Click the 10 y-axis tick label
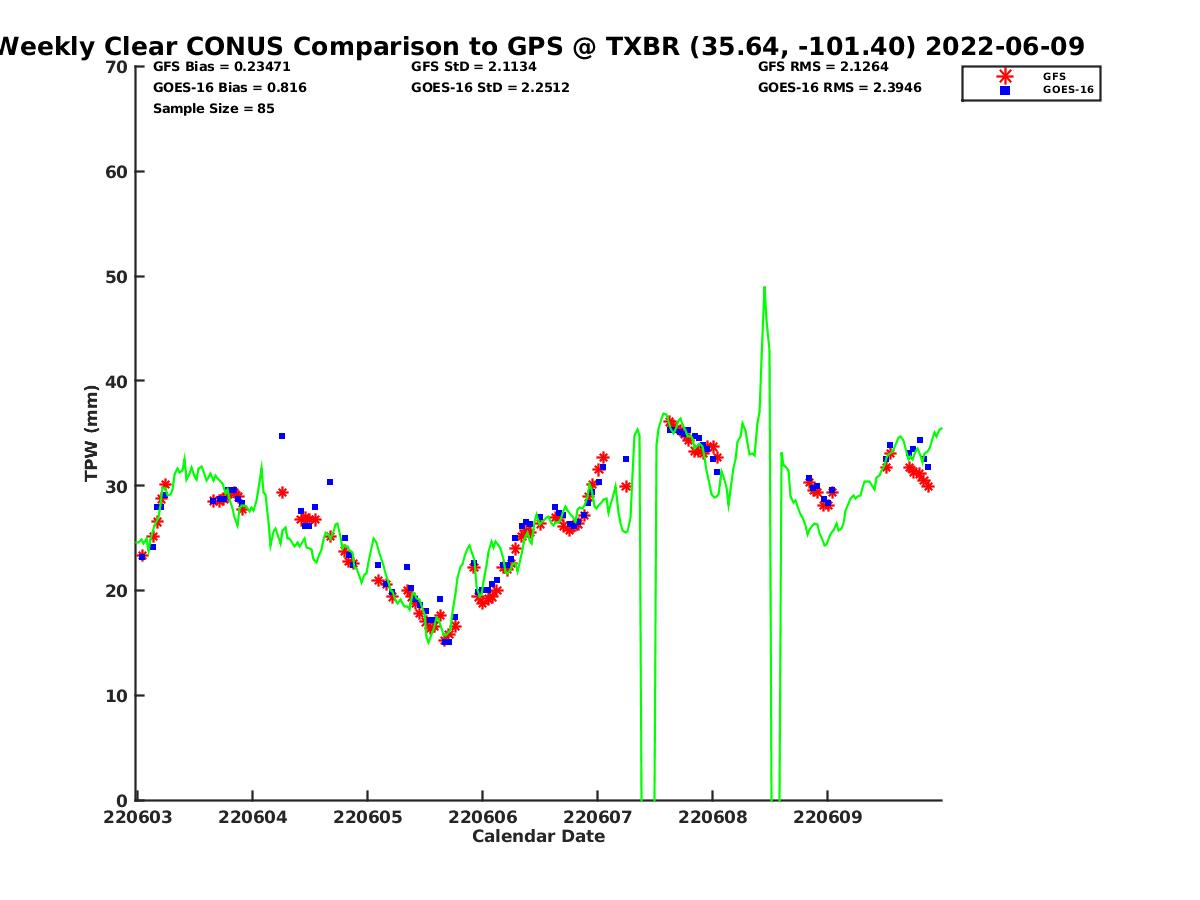 tap(117, 696)
